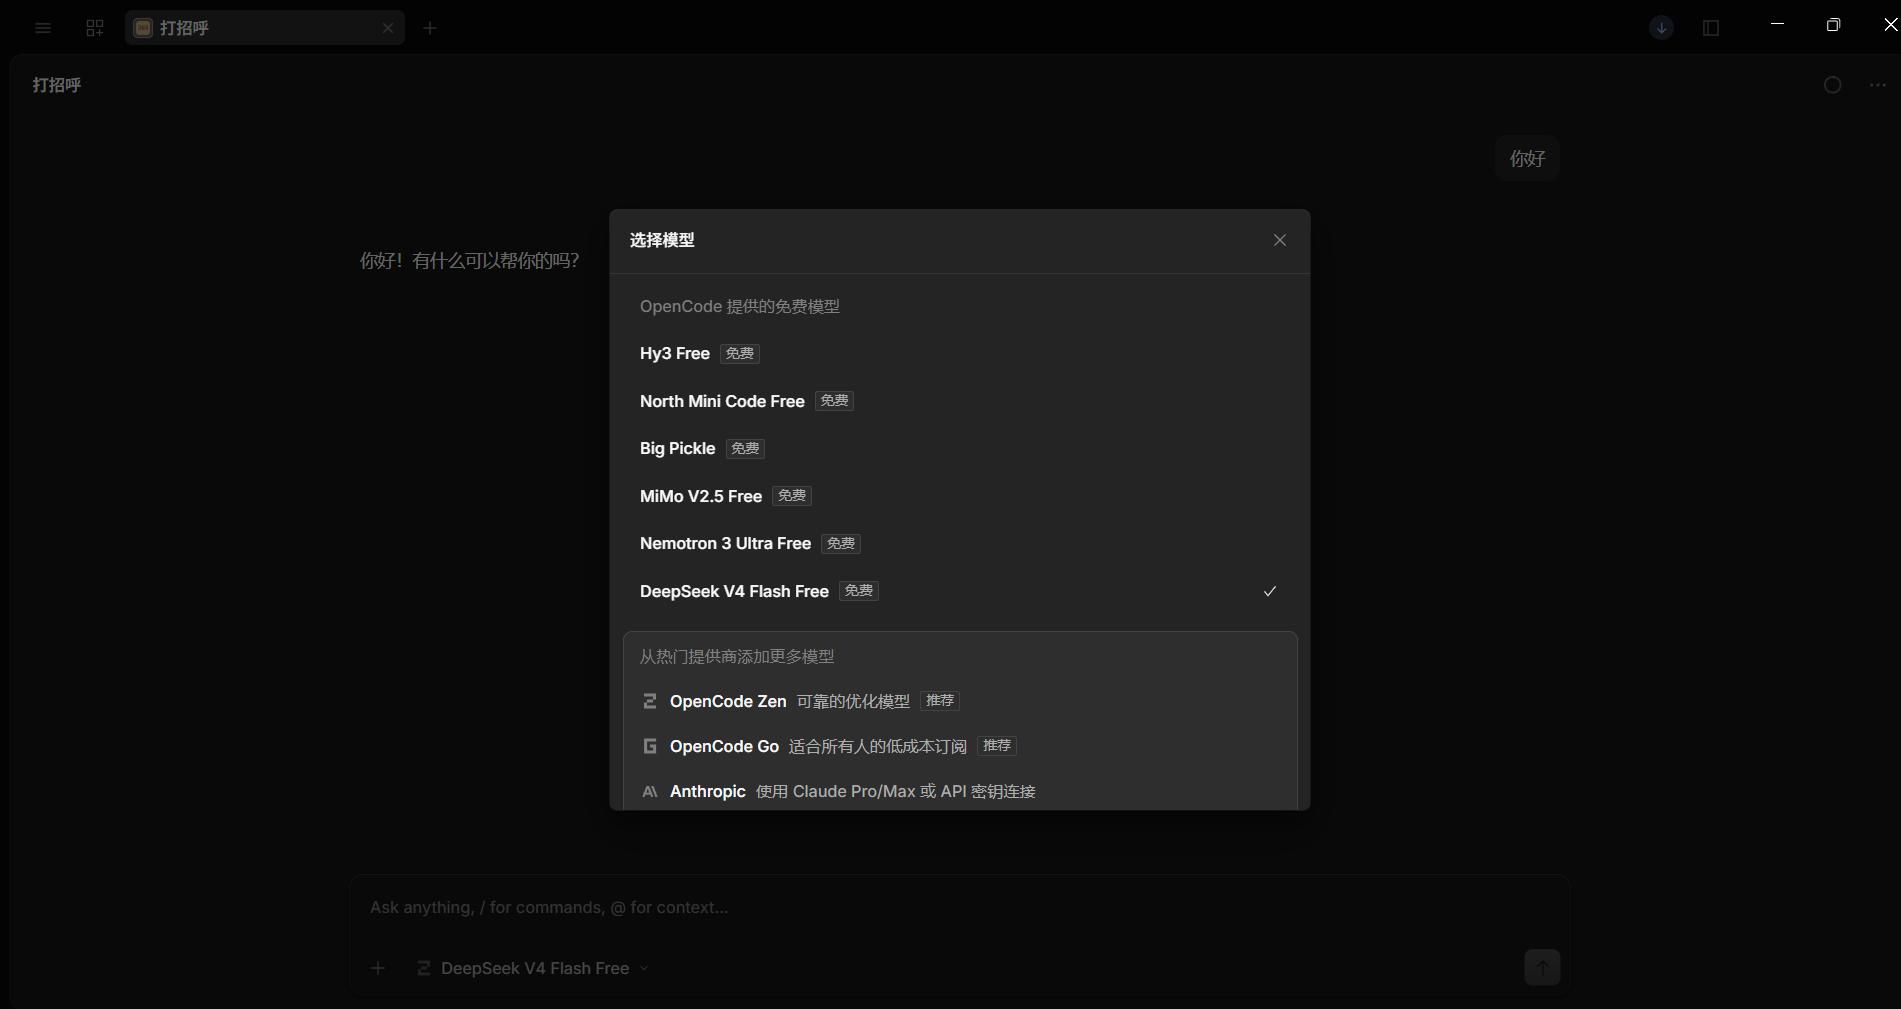Select MiMo V2.5 Free model
1901x1009 pixels.
click(x=959, y=496)
